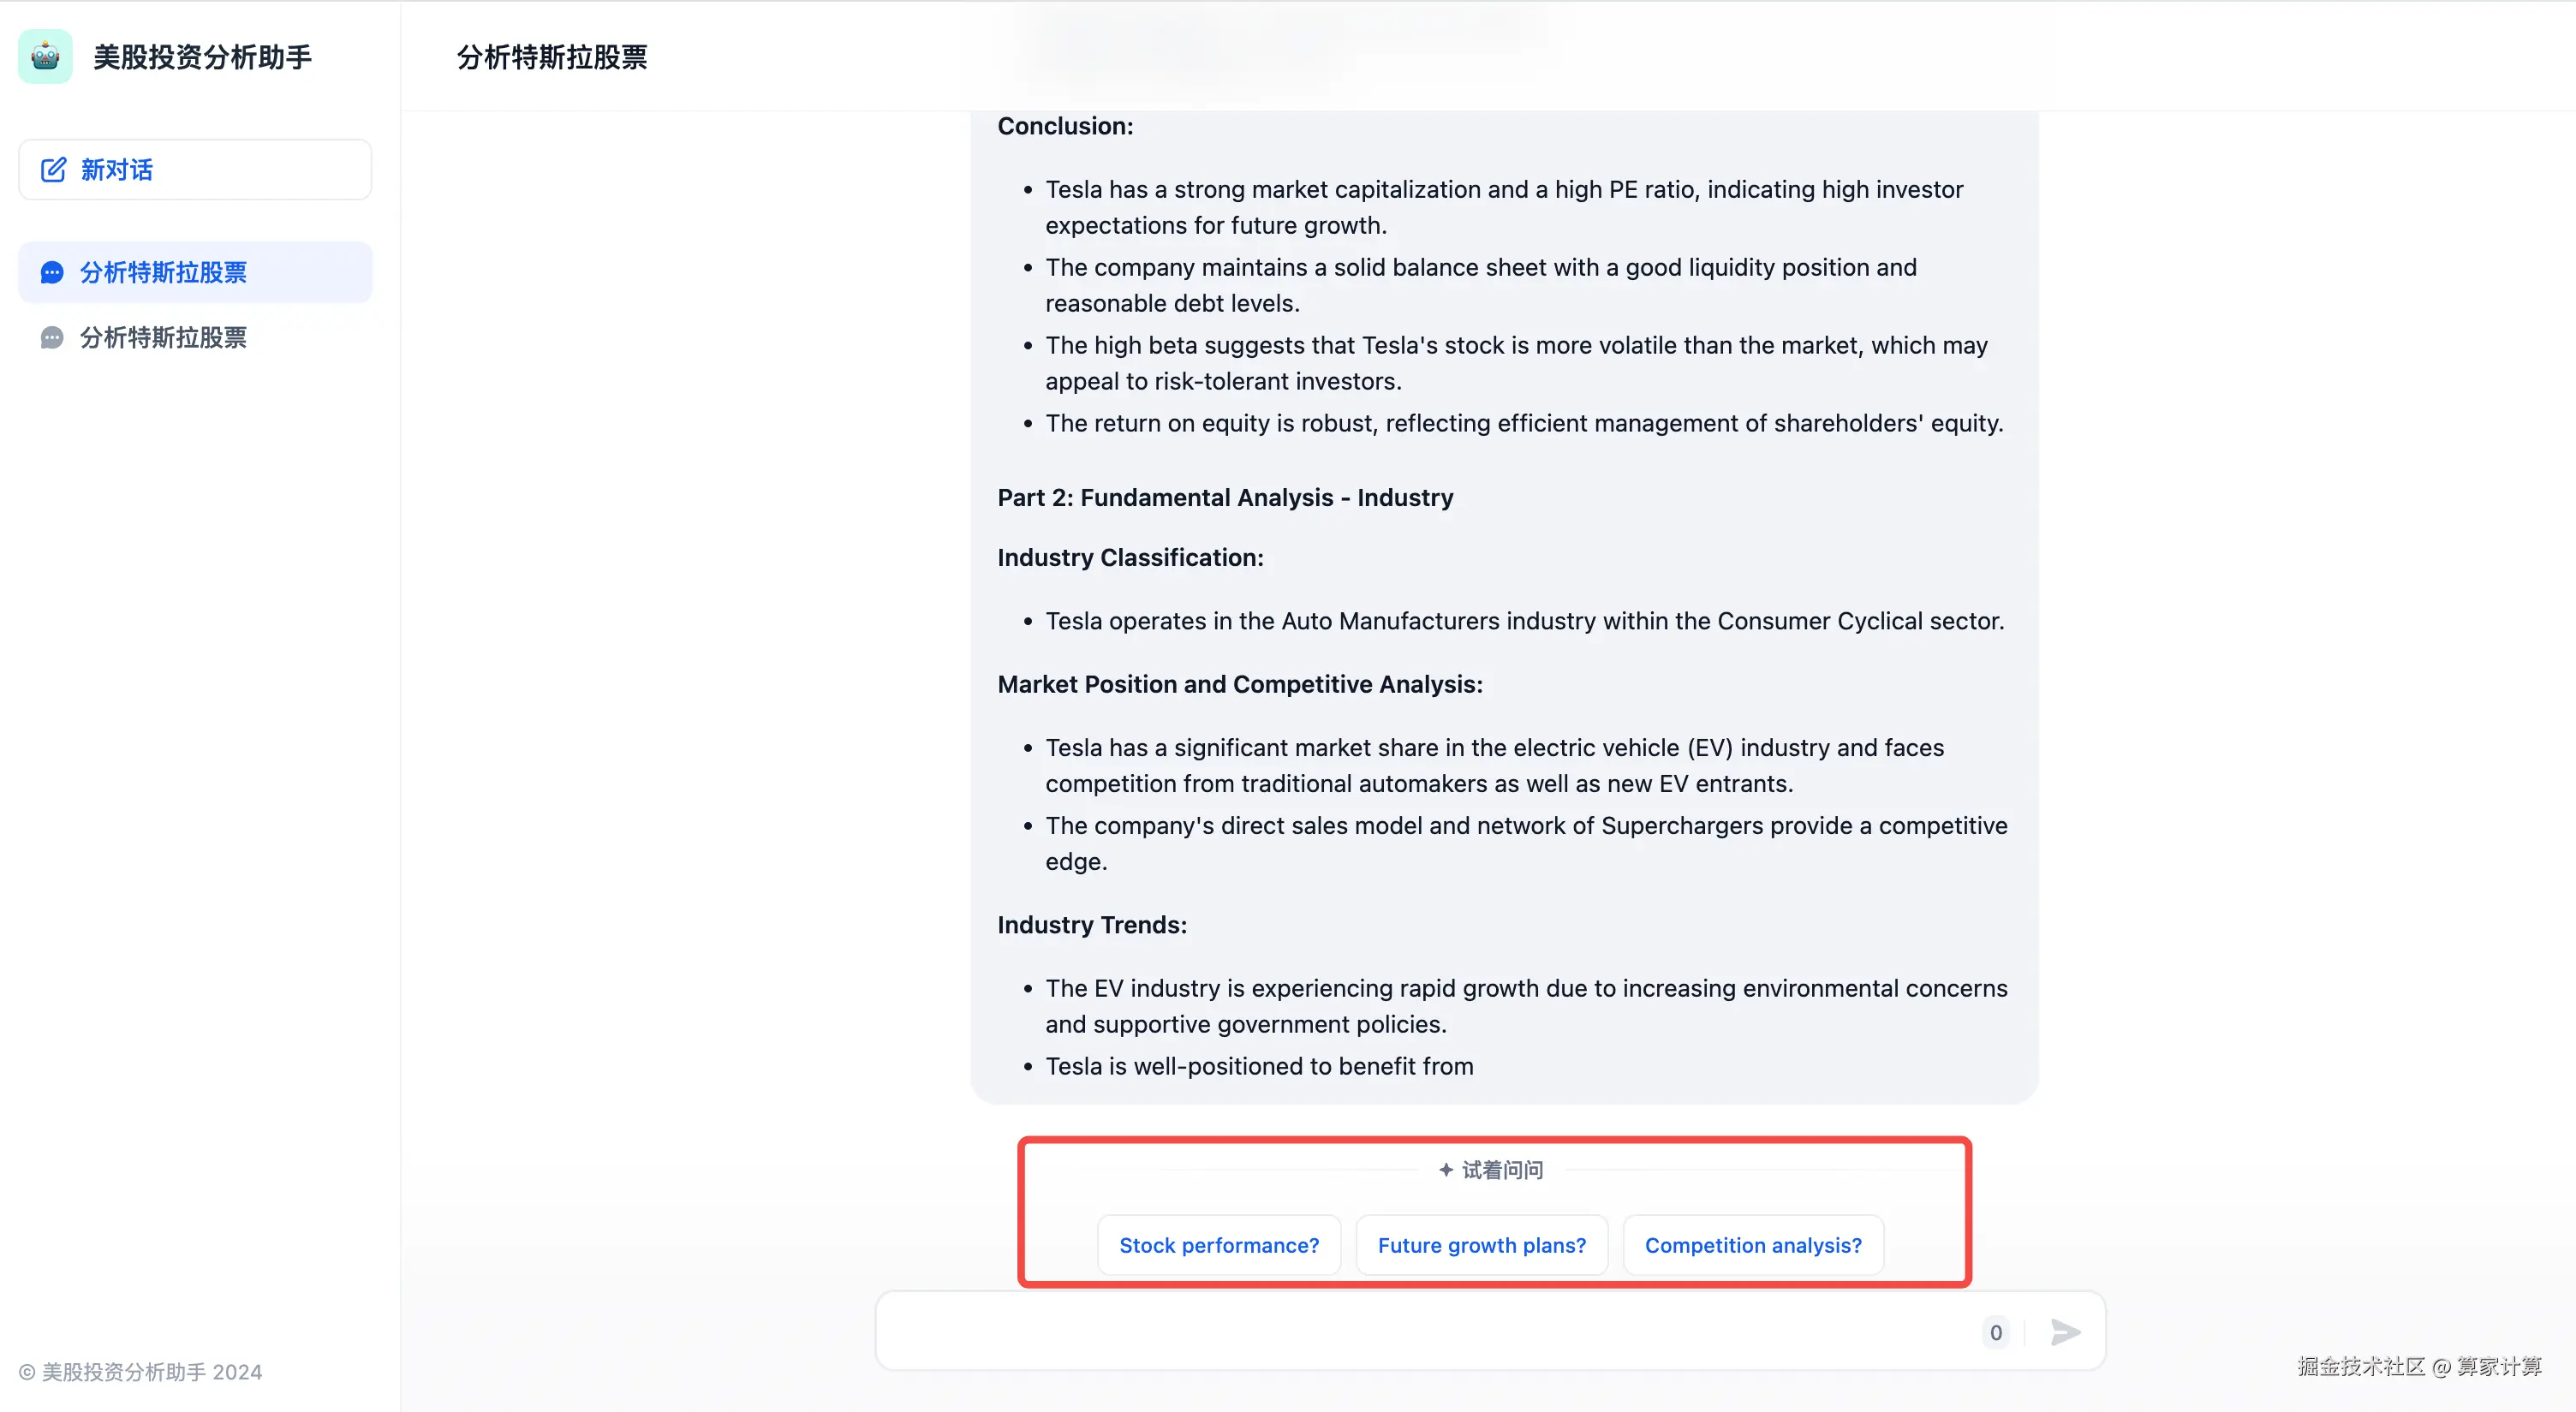
Task: Ask the suggested question Future growth plans?
Action: coord(1482,1245)
